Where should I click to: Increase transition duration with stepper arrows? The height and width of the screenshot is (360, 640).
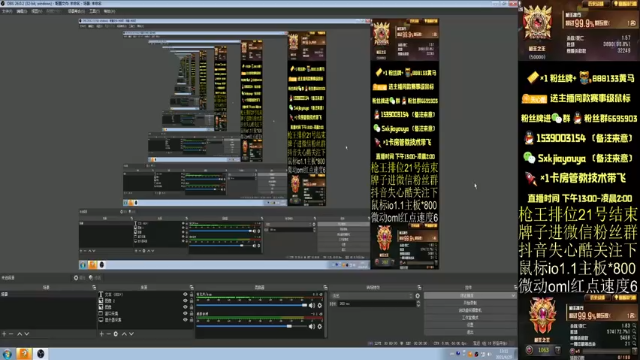click(x=418, y=304)
